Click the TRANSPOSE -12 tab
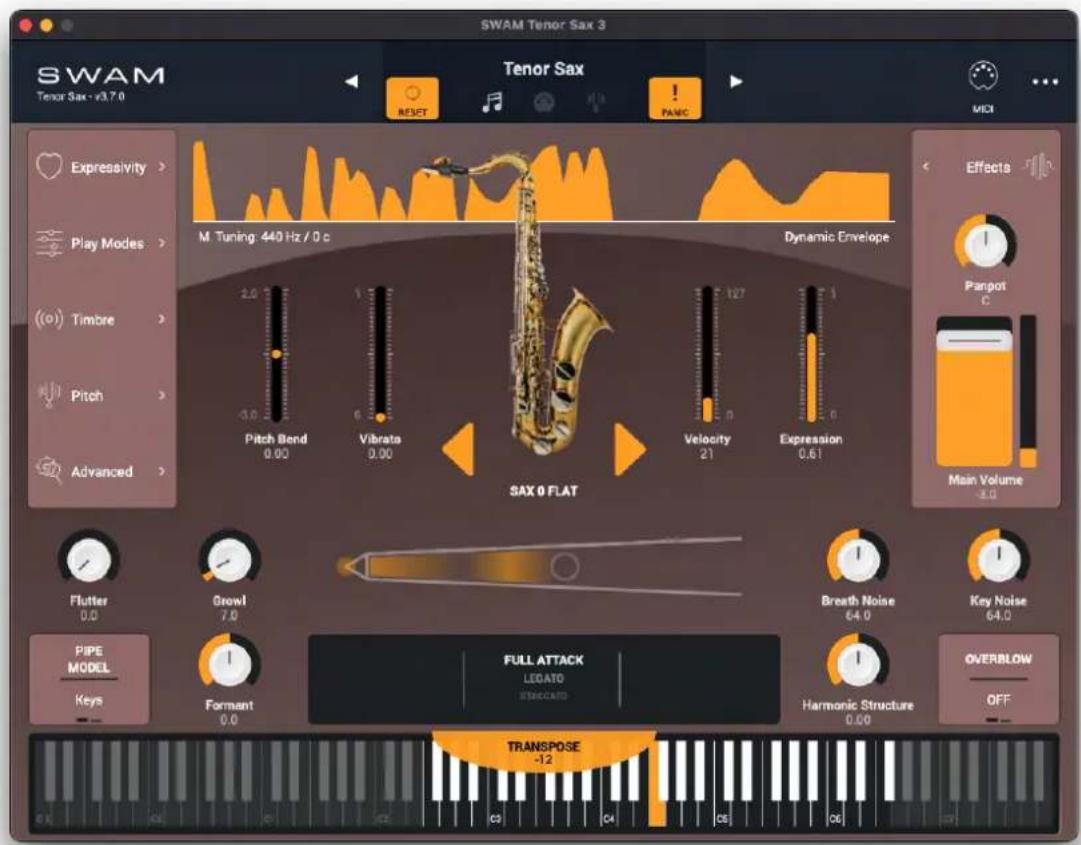The image size is (1081, 845). tap(543, 751)
